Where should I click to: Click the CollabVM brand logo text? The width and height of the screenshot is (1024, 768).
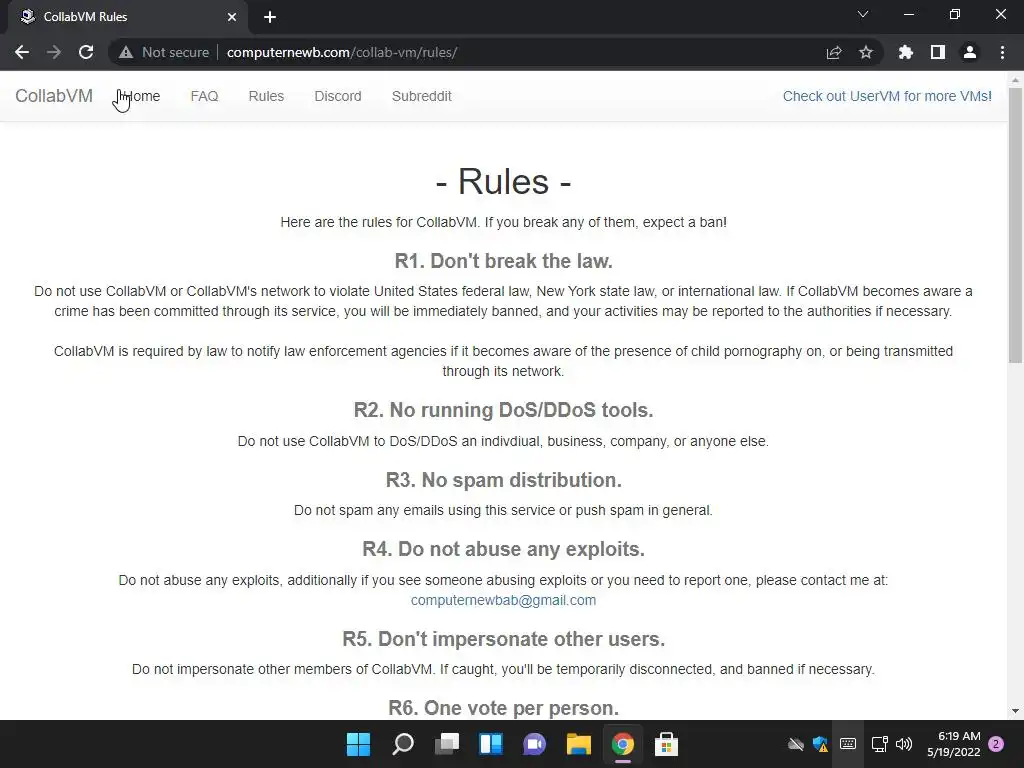tap(54, 96)
